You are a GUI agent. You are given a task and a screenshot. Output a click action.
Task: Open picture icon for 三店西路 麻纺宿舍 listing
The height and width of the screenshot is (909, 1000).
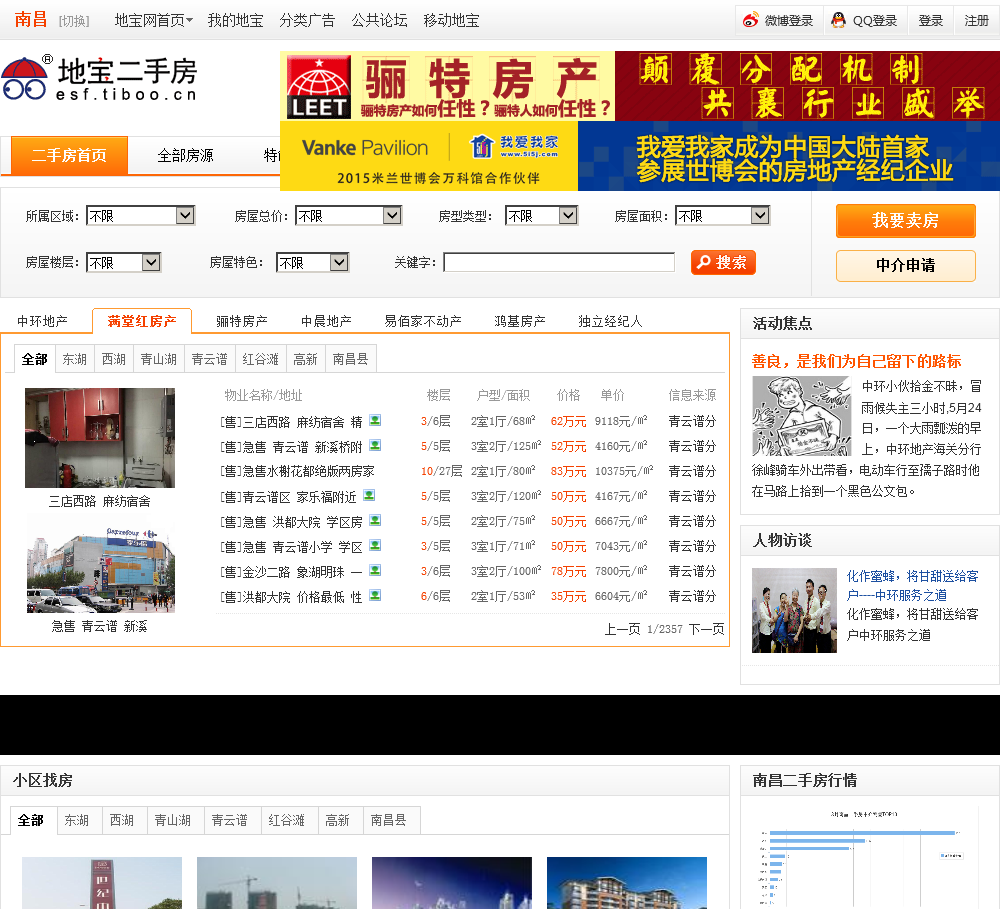point(375,420)
